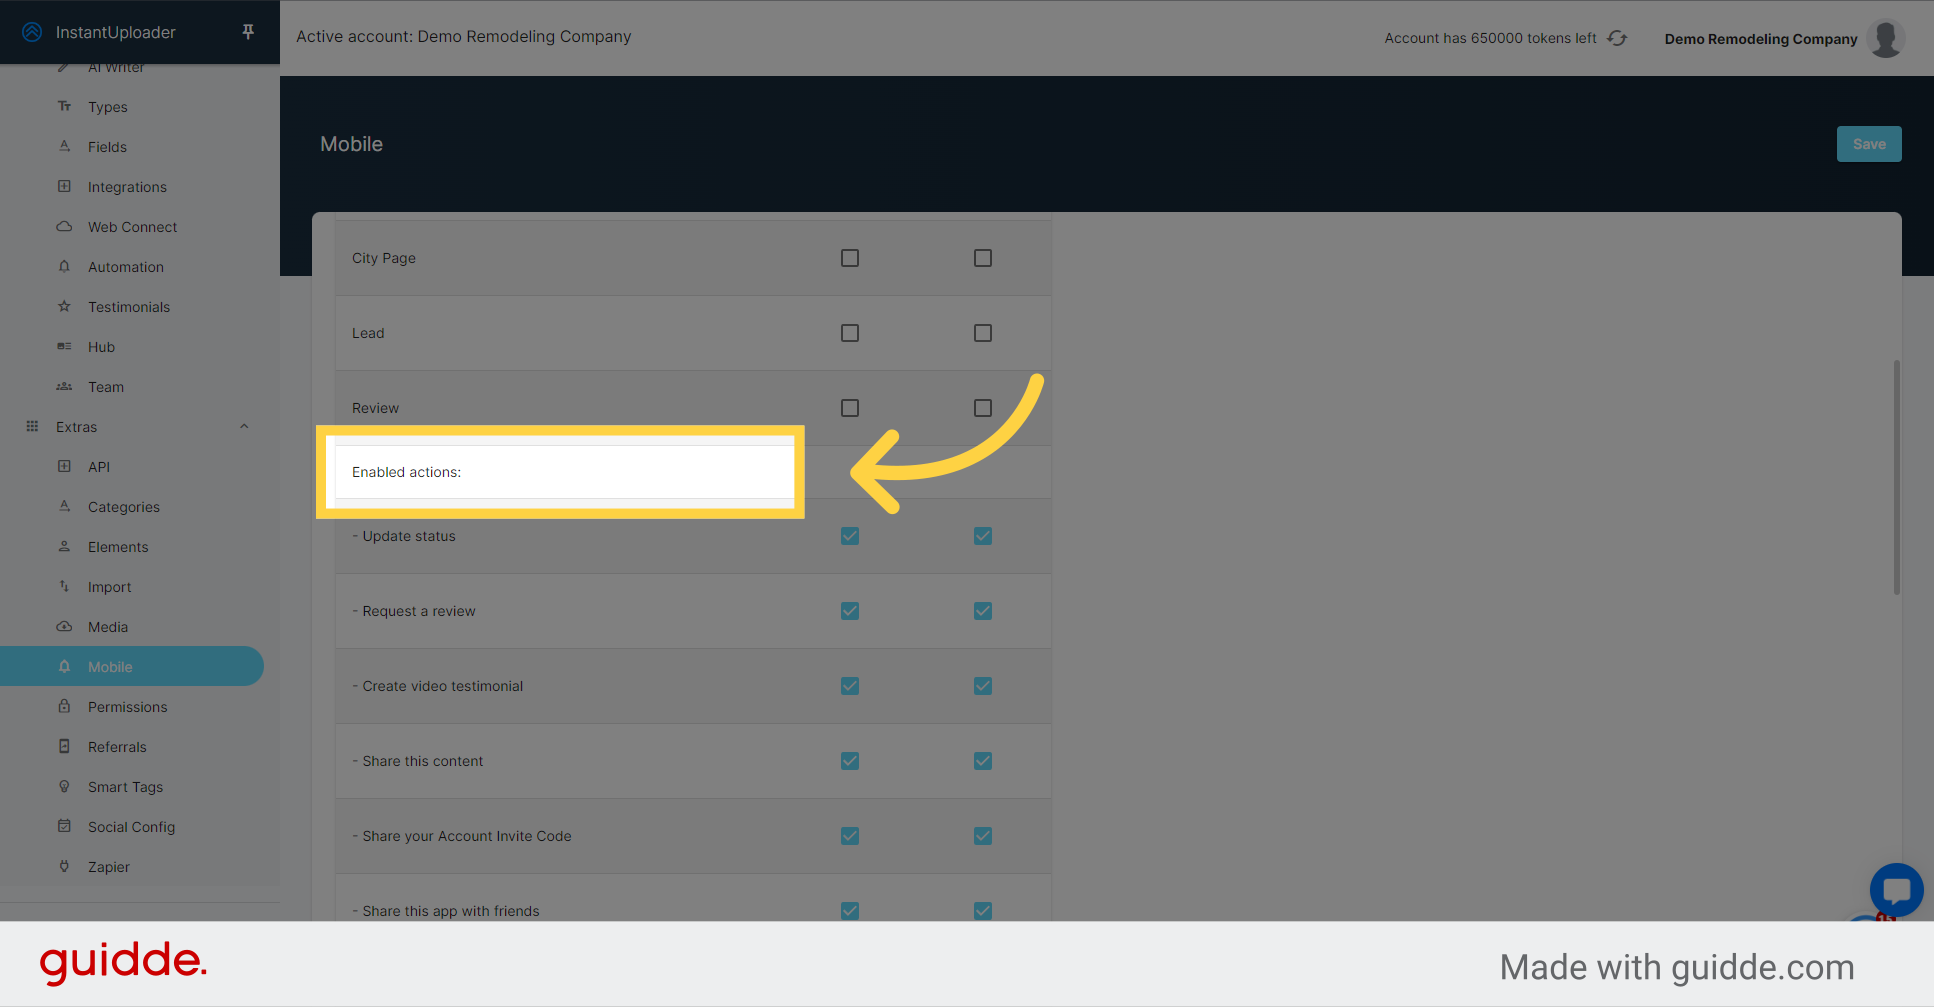Viewport: 1934px width, 1007px height.
Task: Check the City Page first checkbox
Action: [x=849, y=257]
